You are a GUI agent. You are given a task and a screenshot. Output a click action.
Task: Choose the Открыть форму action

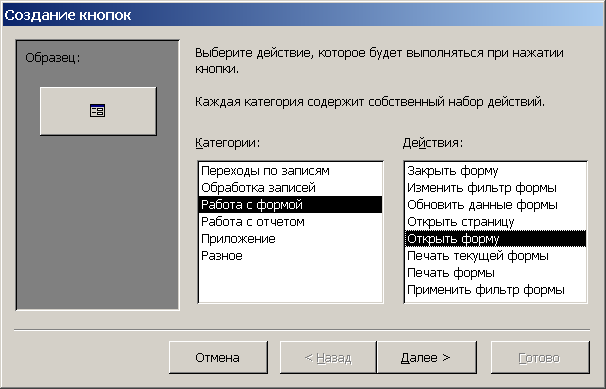point(495,238)
